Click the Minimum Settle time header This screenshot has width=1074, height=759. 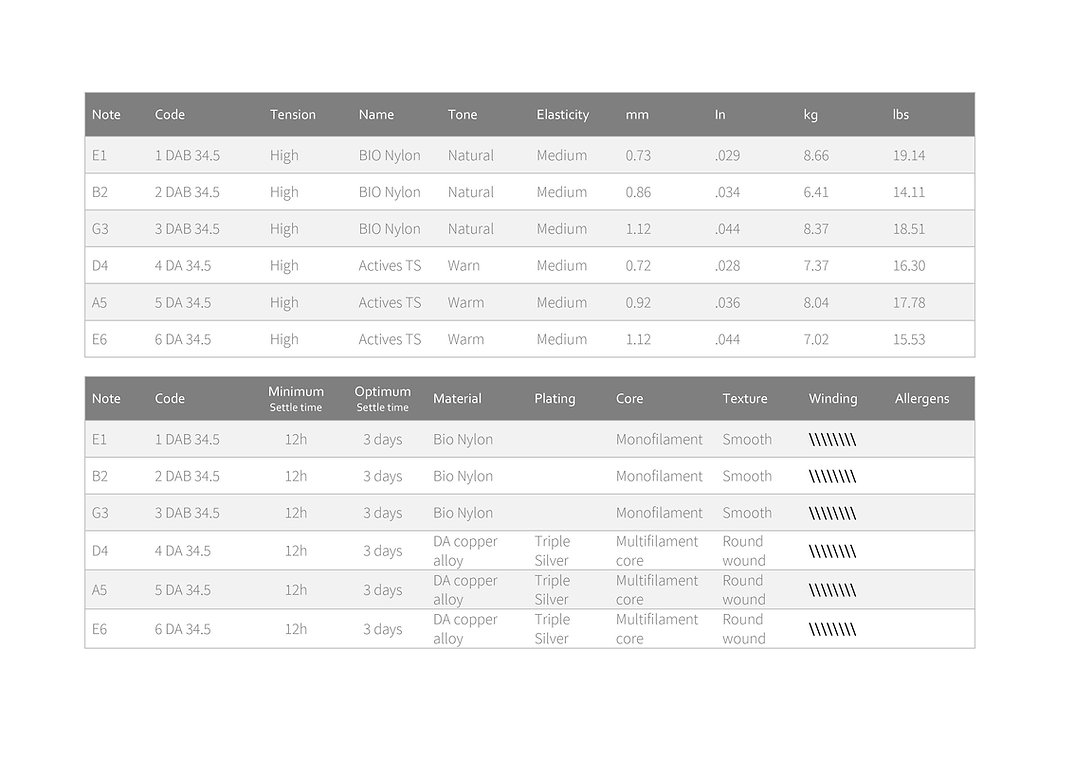pos(296,399)
